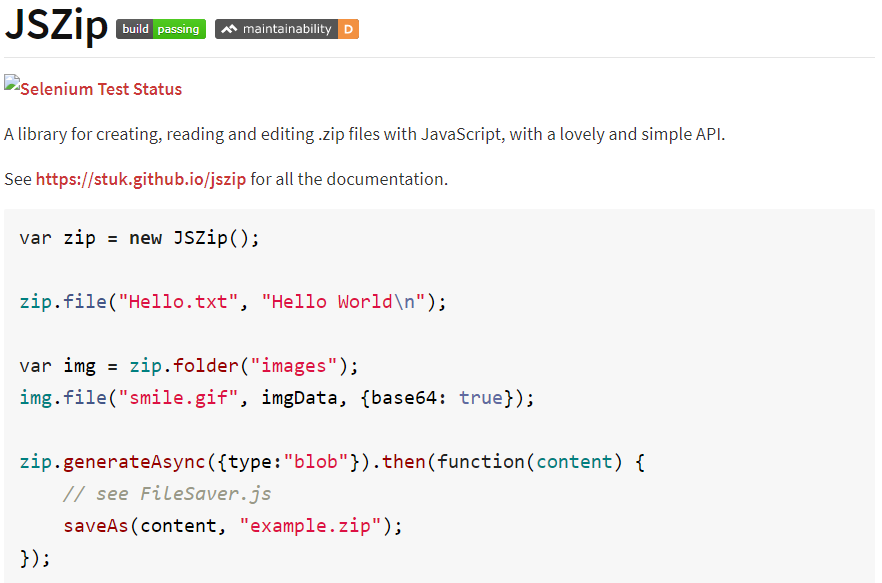Click the "example.zip" string

[310, 526]
